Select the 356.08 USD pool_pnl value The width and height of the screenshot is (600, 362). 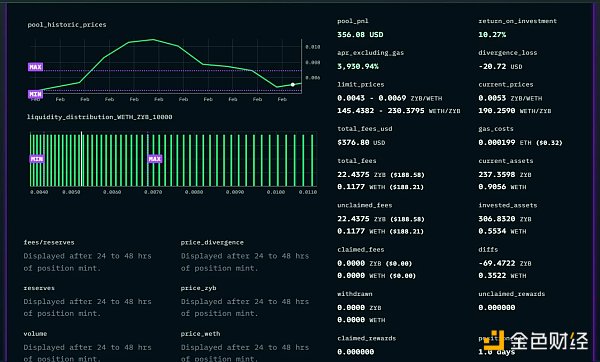click(360, 34)
